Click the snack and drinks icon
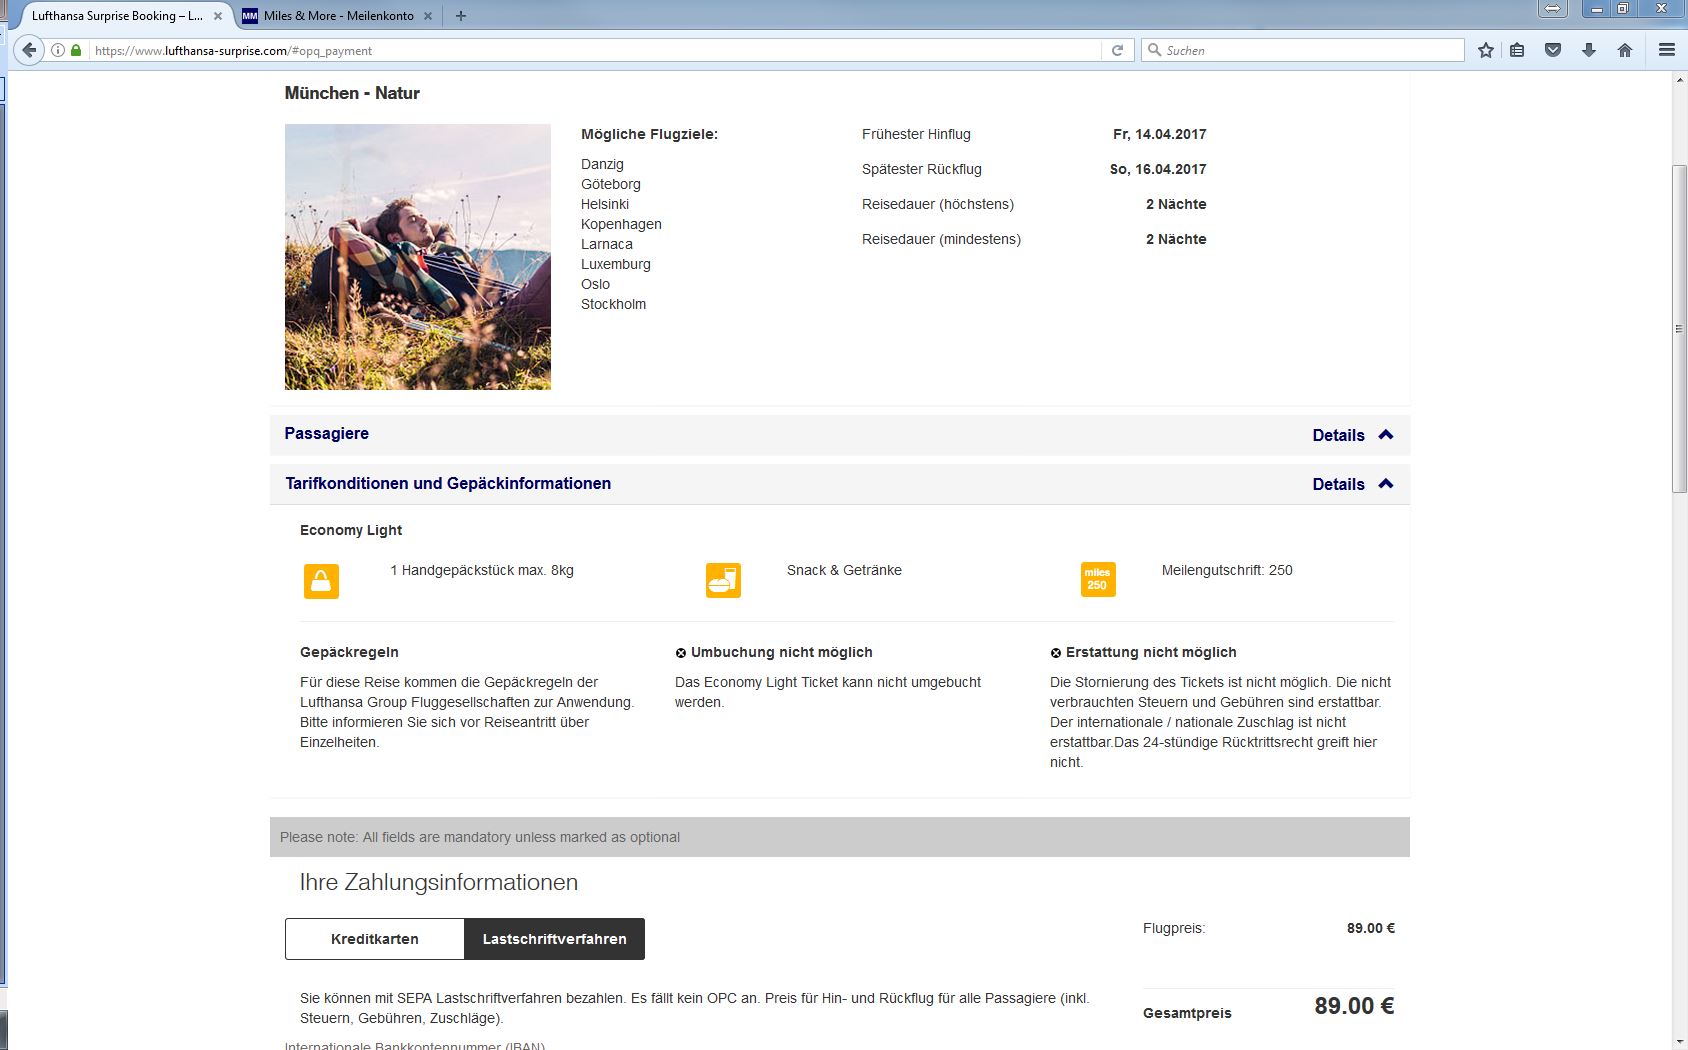The image size is (1688, 1050). click(x=723, y=580)
